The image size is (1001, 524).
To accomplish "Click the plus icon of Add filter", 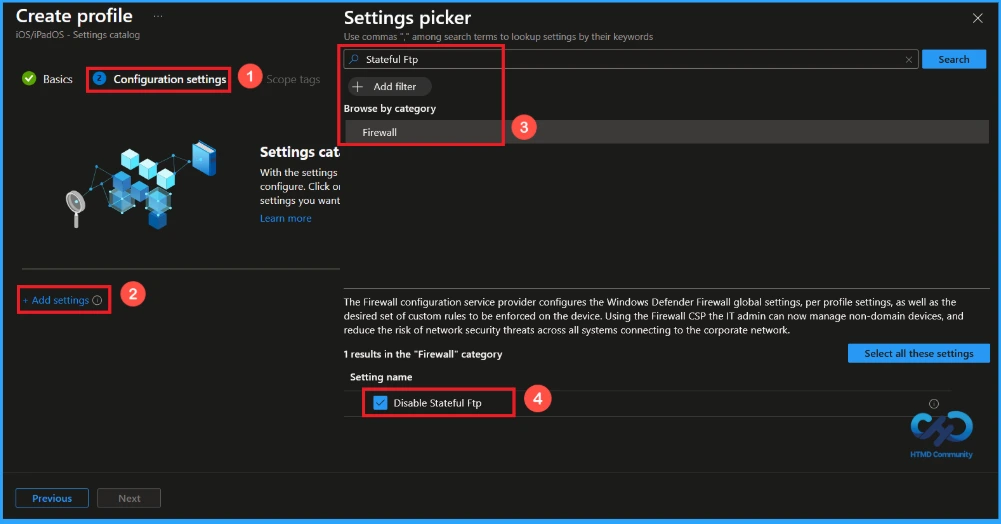I will (358, 86).
